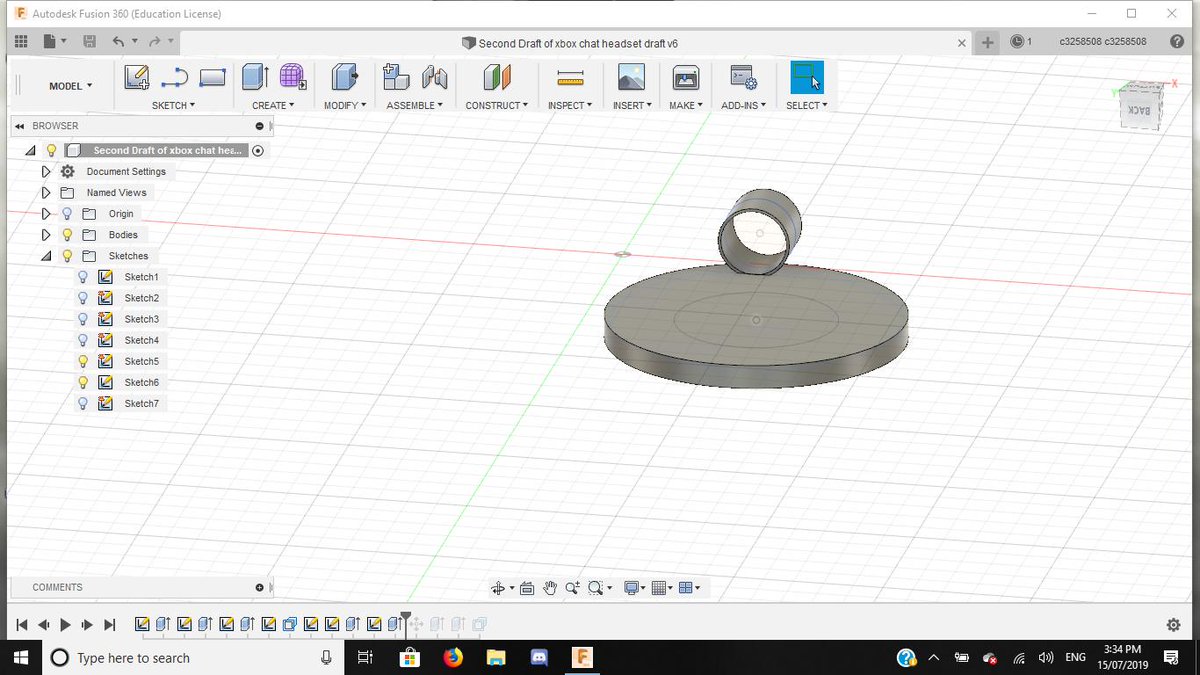Launch the Scripts and Add-Ins icon
Image resolution: width=1200 pixels, height=675 pixels.
tap(743, 78)
